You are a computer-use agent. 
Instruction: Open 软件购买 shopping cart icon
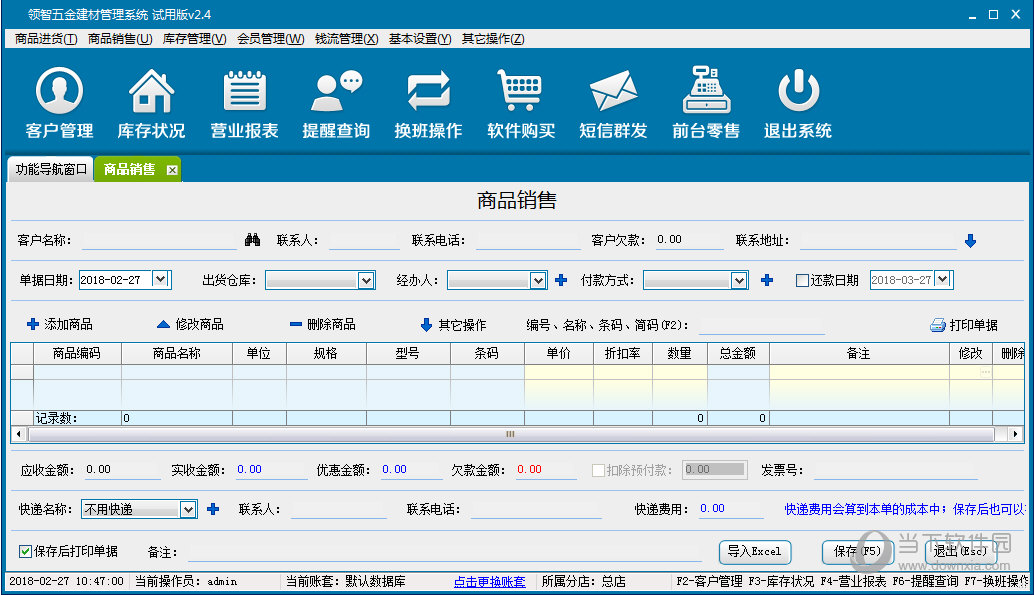tap(521, 102)
